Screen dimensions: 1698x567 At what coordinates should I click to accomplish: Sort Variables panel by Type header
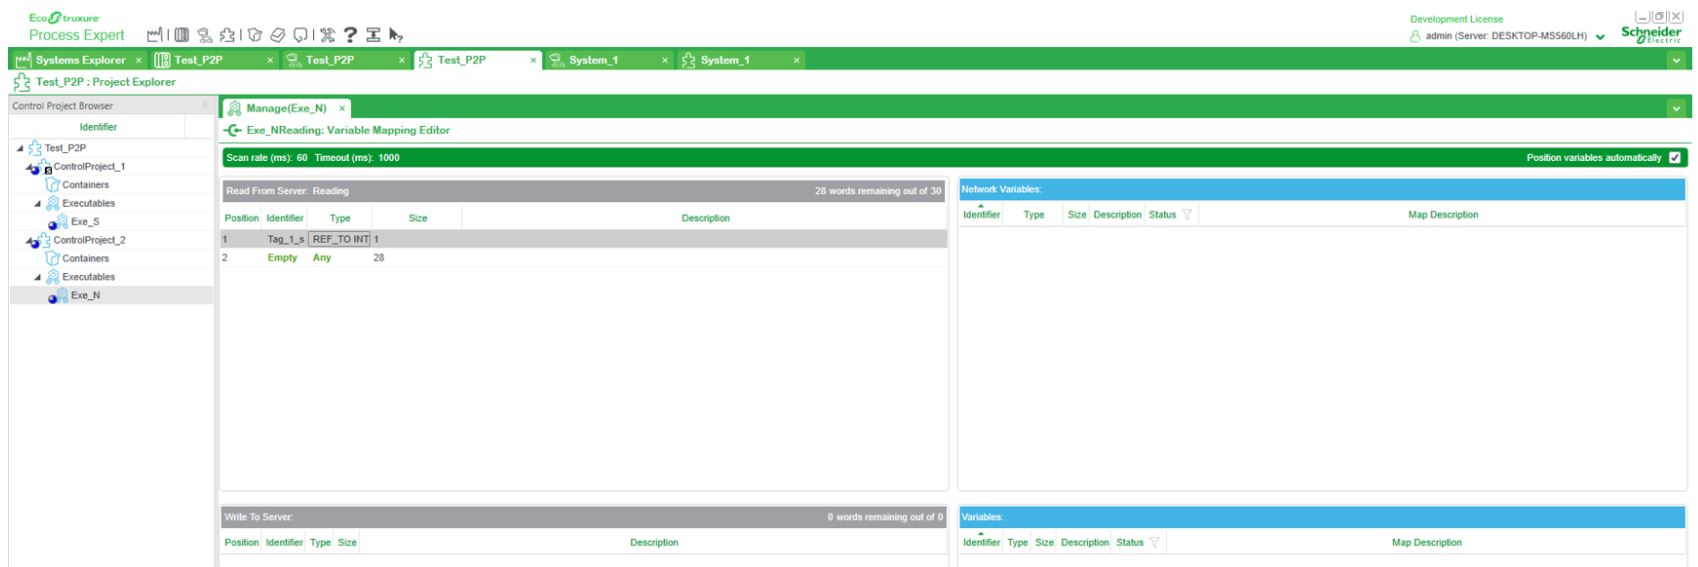(x=1018, y=543)
